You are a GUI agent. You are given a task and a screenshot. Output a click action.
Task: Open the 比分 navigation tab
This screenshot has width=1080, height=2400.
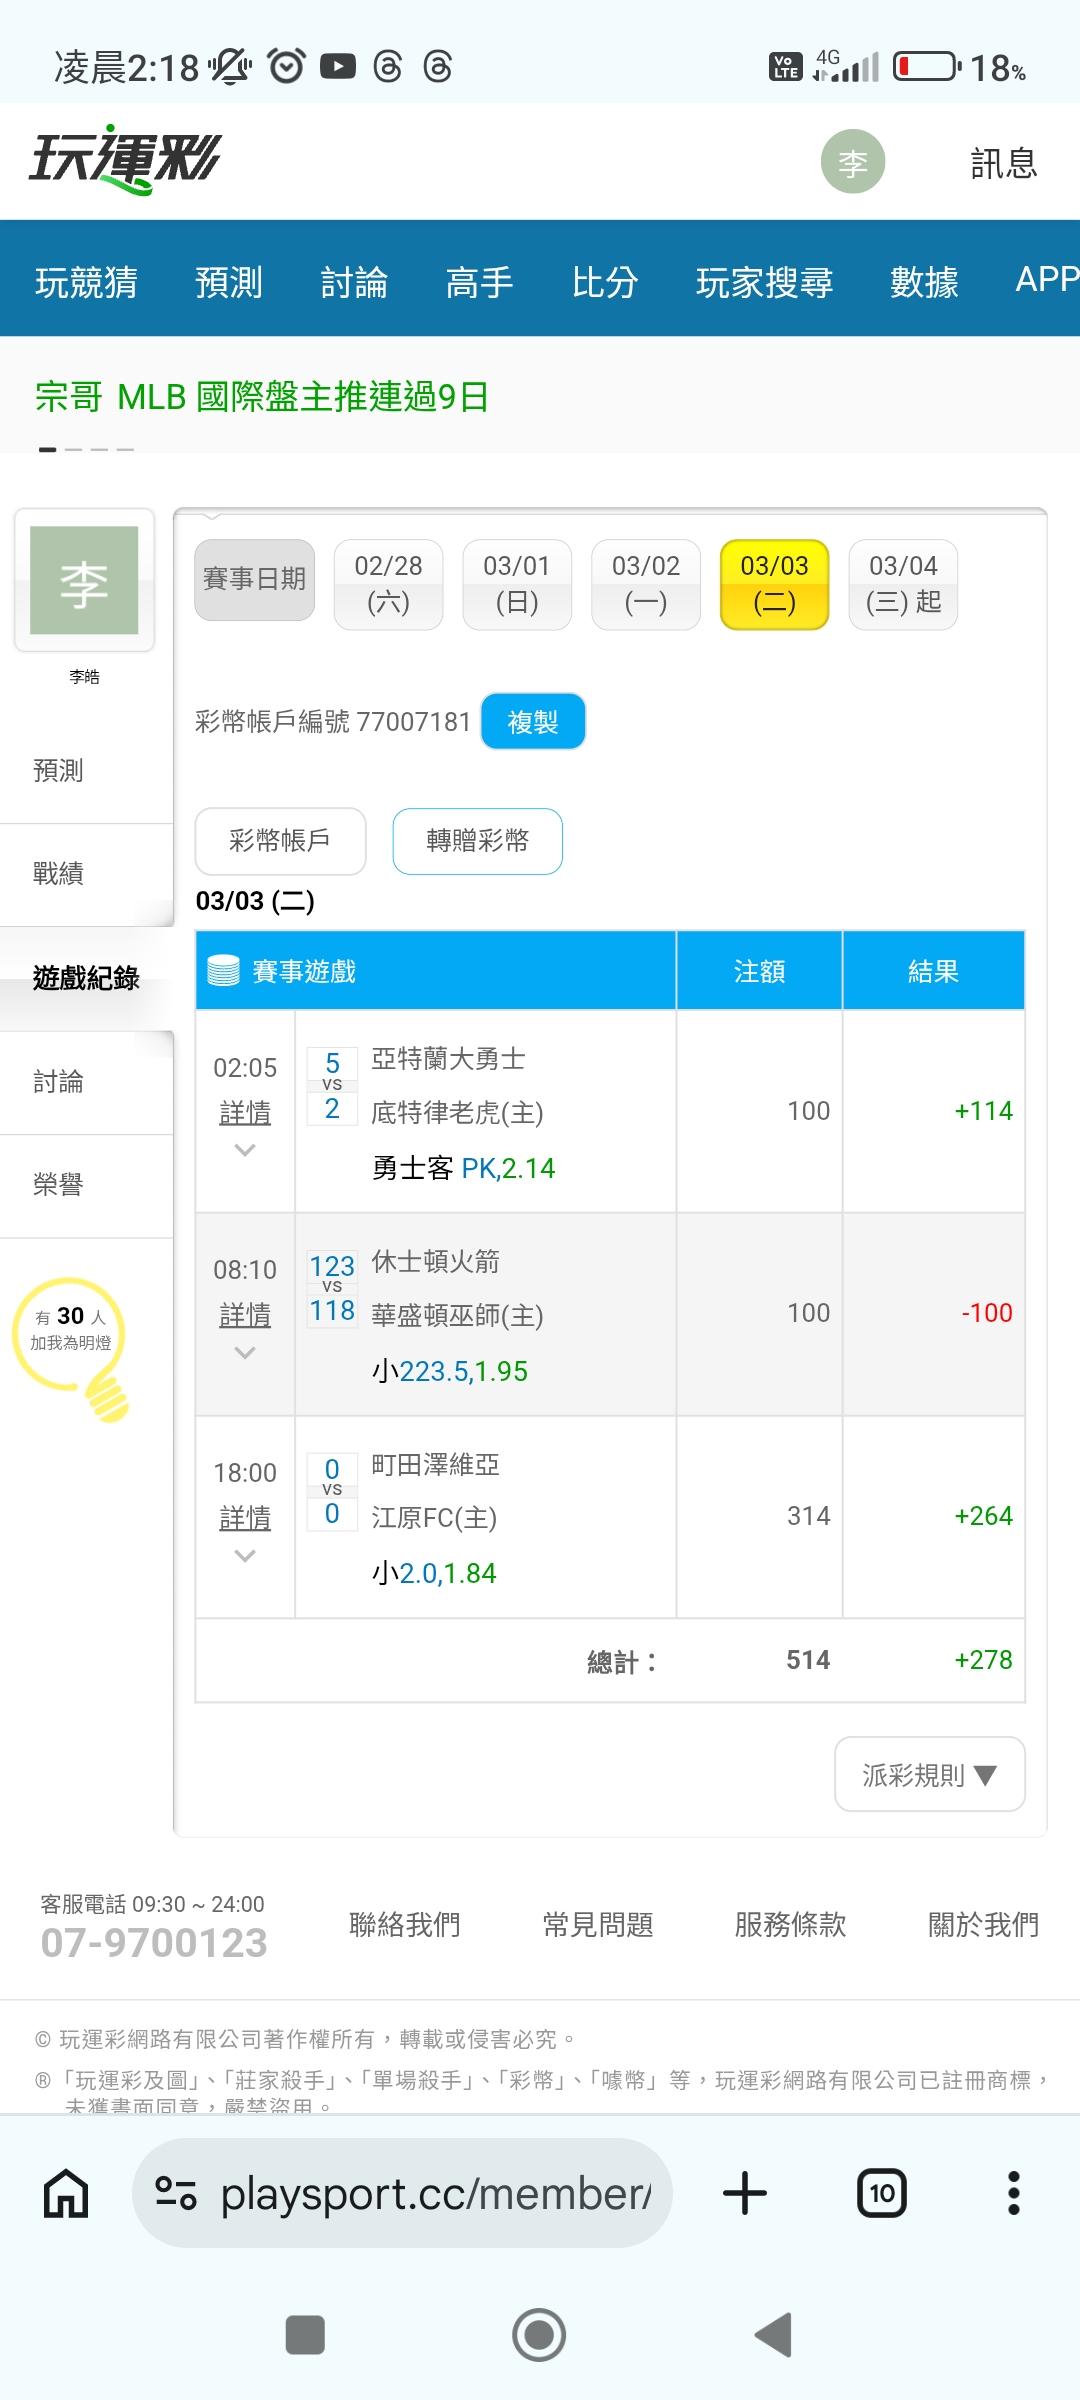(604, 282)
